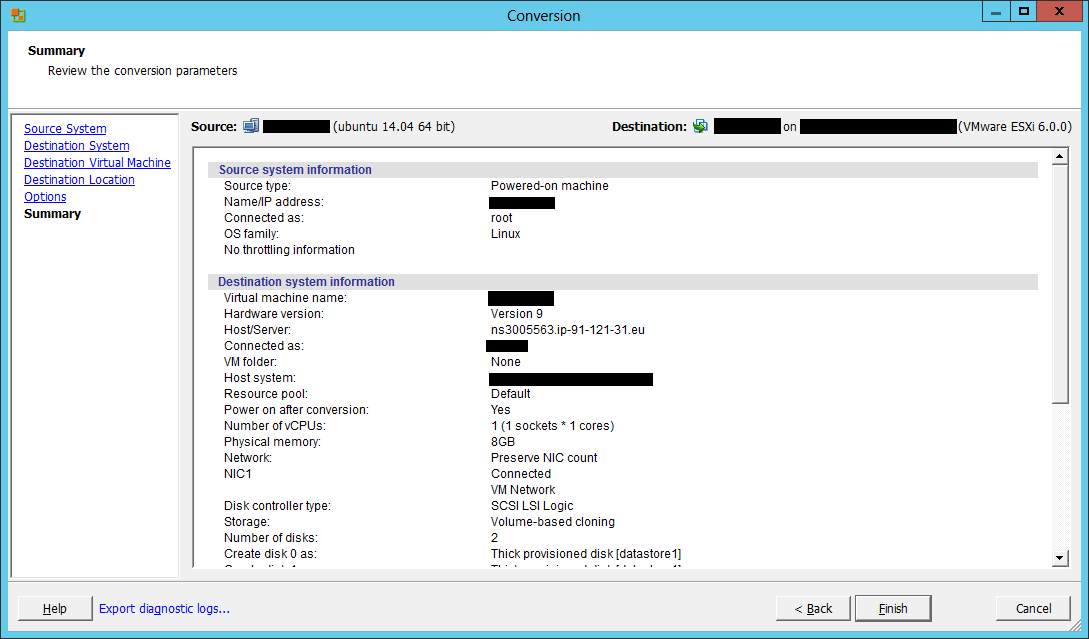
Task: Click the 'Preserve NIC count' value
Action: 544,457
